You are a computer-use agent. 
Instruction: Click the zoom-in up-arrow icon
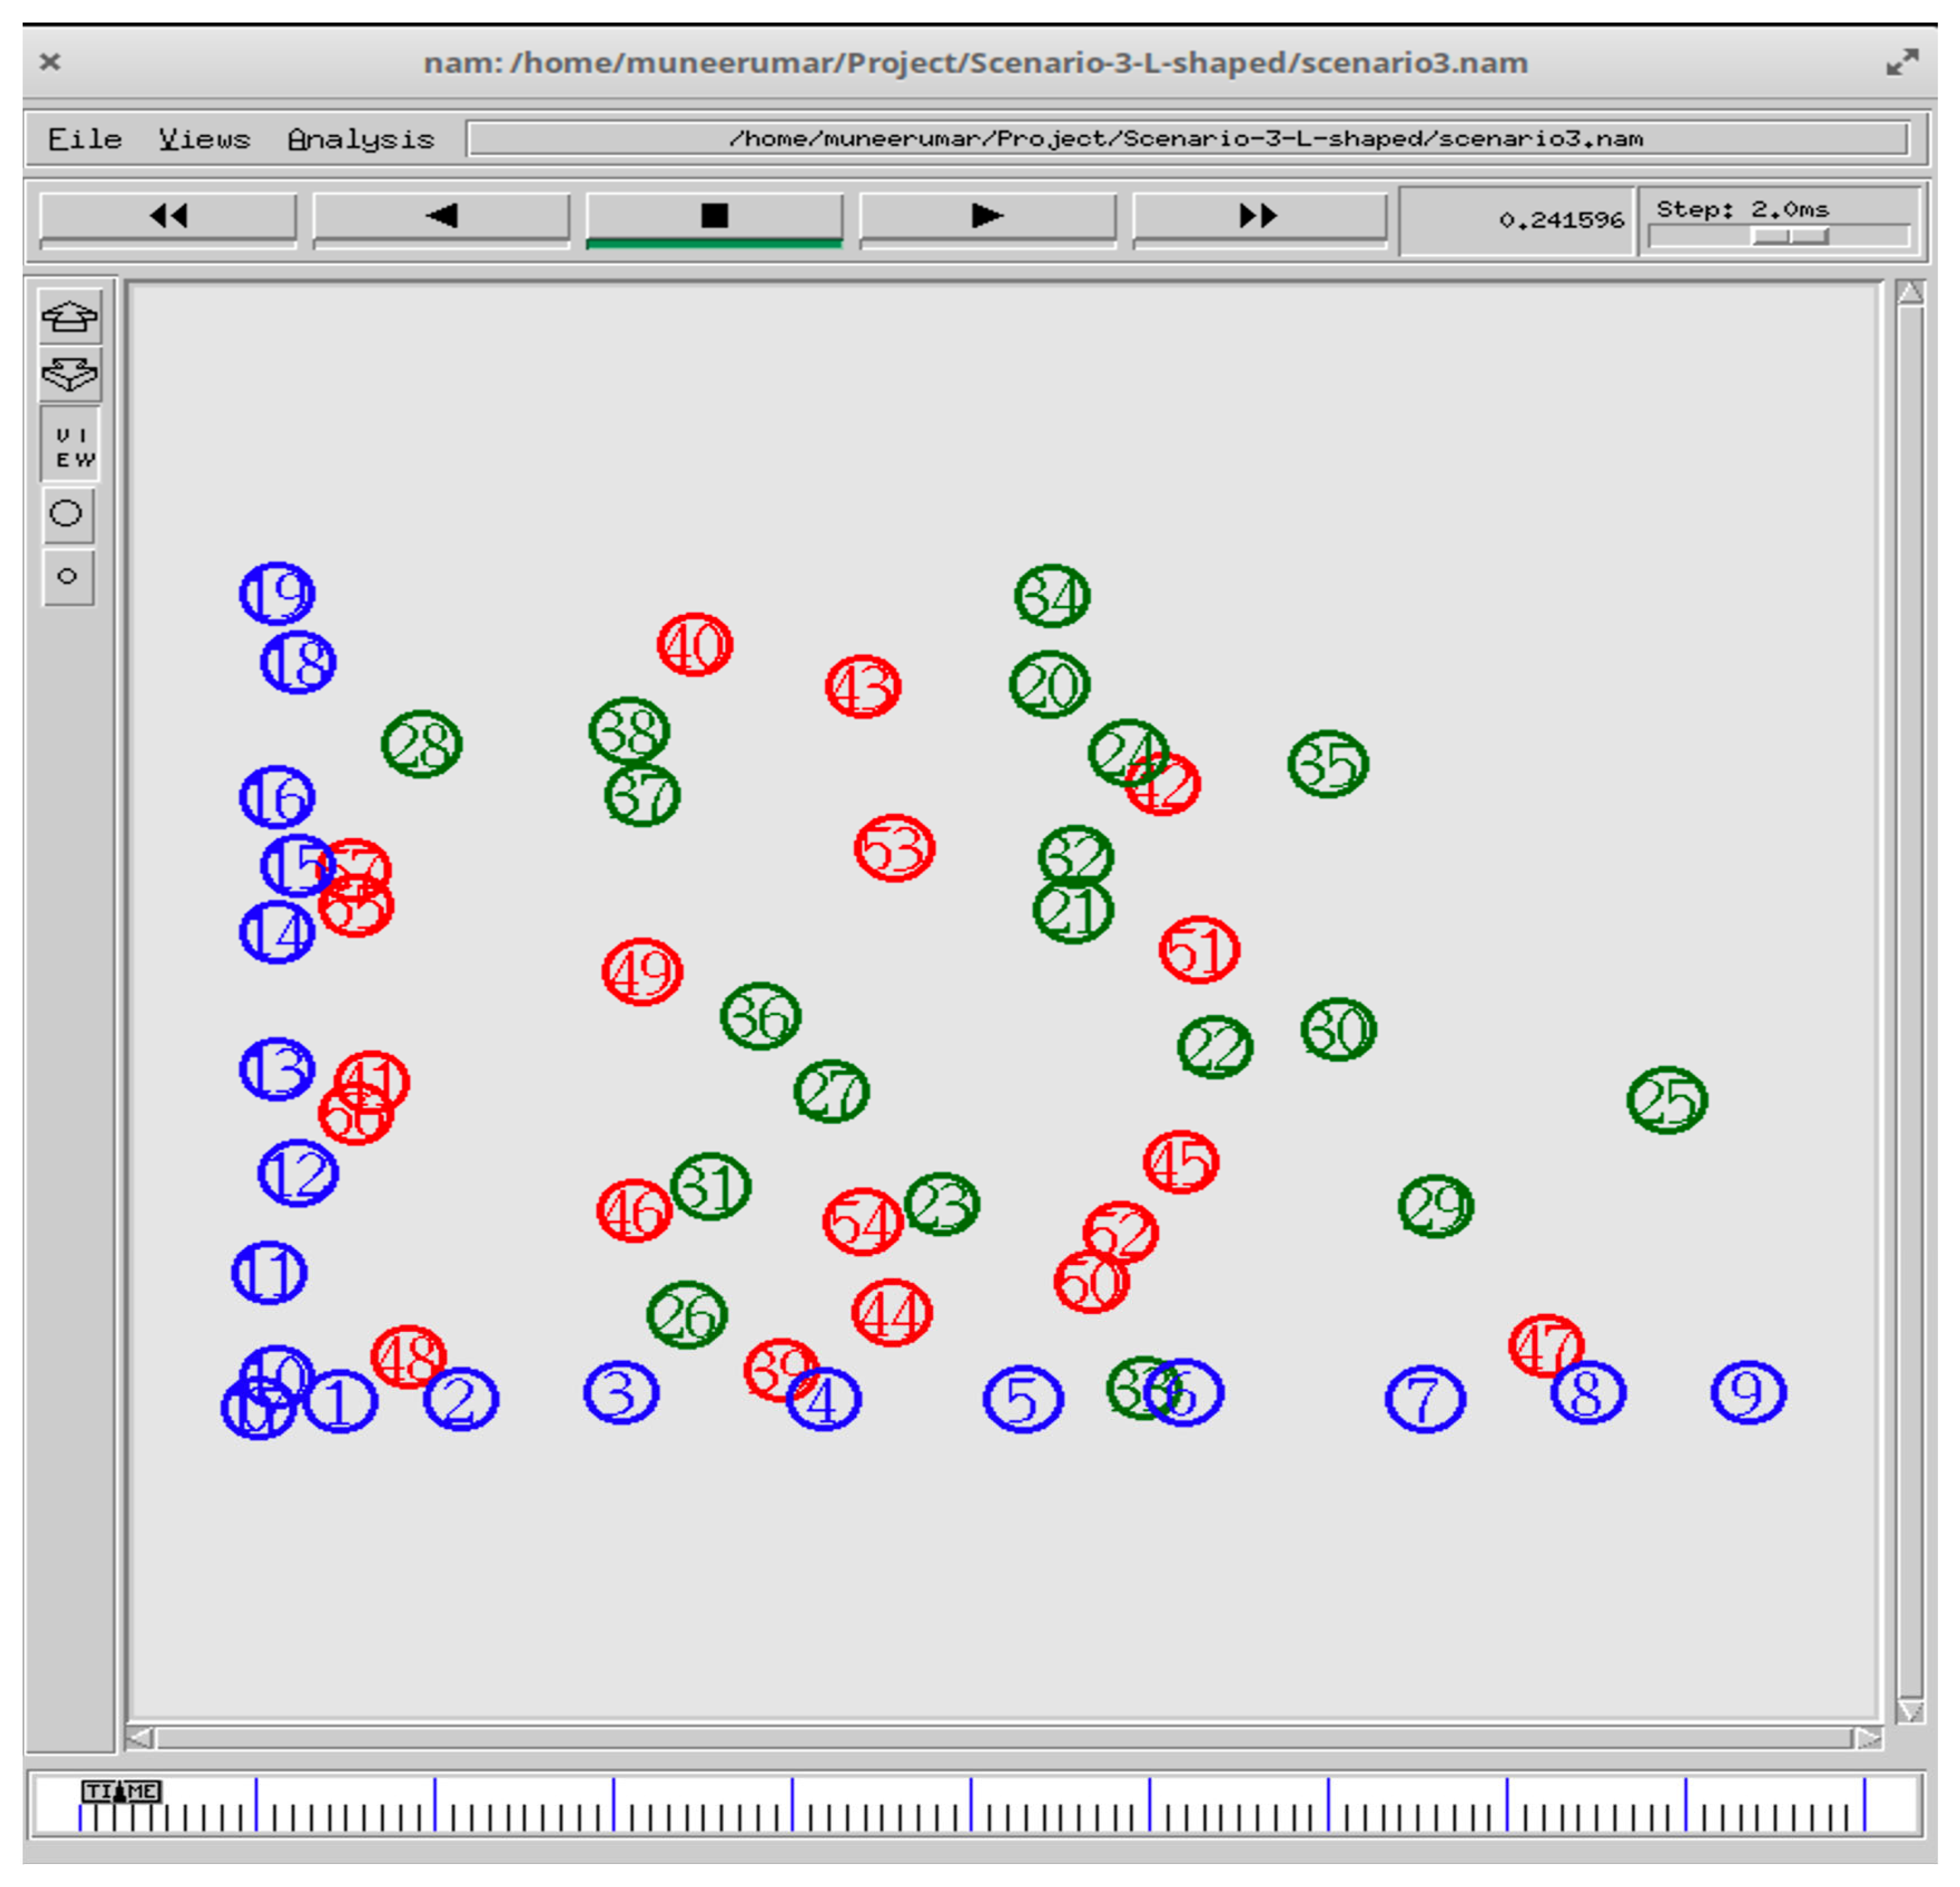(69, 317)
